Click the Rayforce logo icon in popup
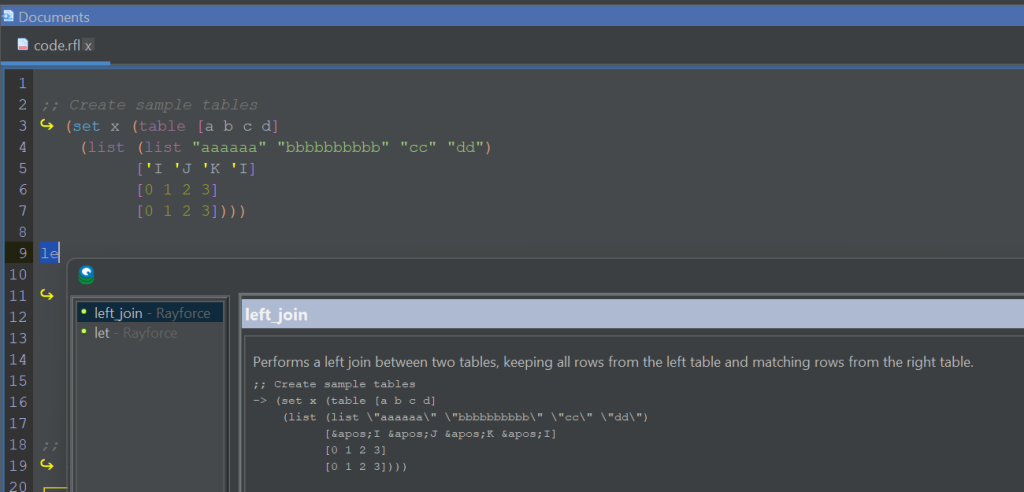The image size is (1024, 492). [87, 274]
